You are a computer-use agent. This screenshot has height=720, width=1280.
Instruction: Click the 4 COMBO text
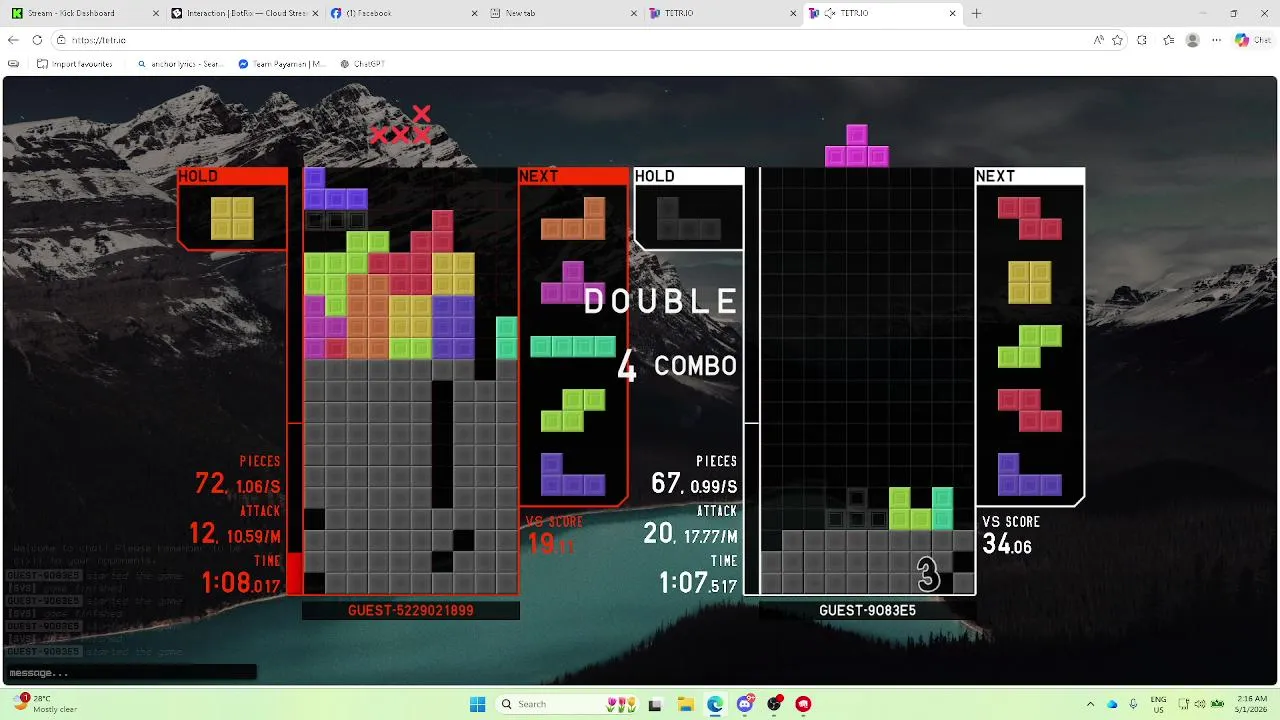(677, 366)
